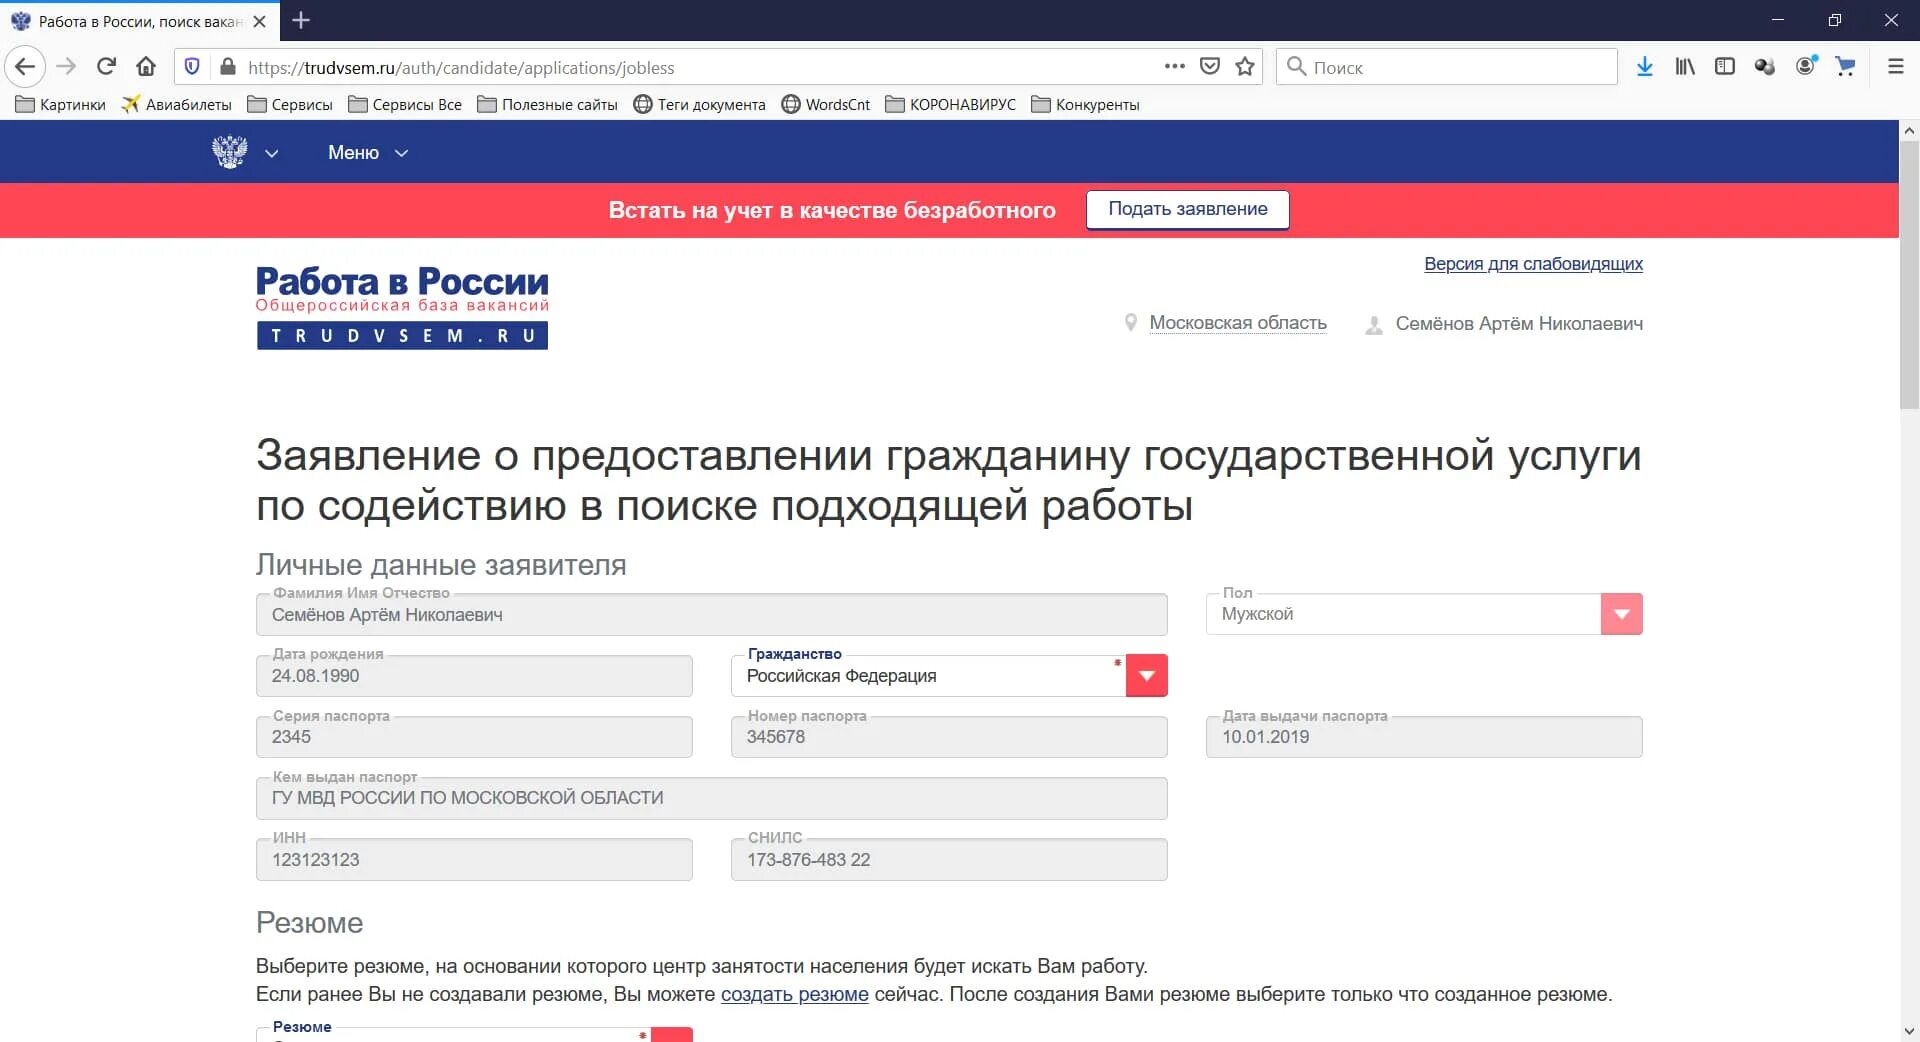Click the 'Дата рождения' field
This screenshot has height=1042, width=1920.
[474, 676]
